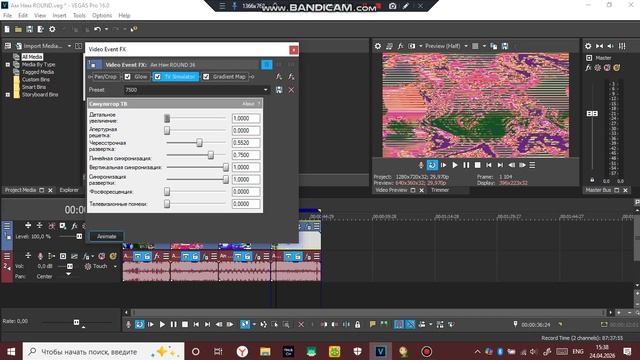Delete the preset with the red X

point(291,90)
